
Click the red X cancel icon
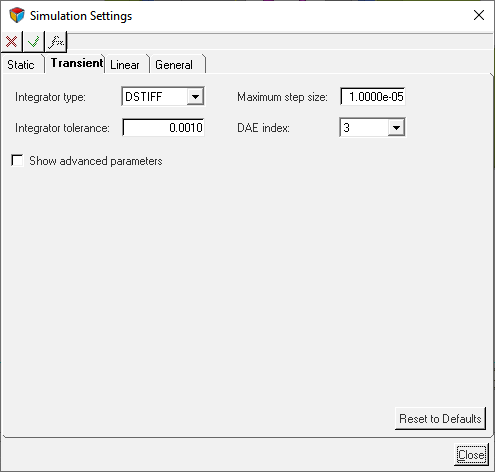pos(12,42)
